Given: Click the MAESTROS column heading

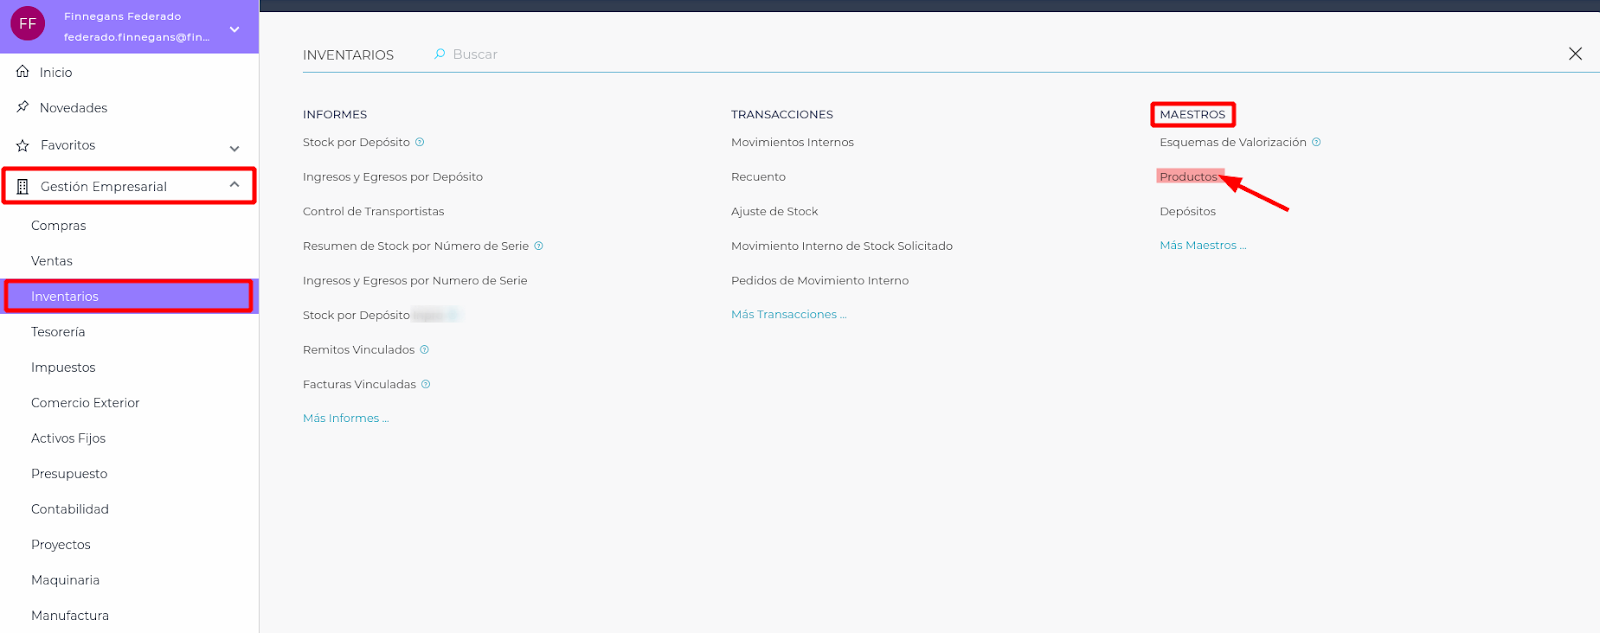Looking at the screenshot, I should coord(1192,115).
